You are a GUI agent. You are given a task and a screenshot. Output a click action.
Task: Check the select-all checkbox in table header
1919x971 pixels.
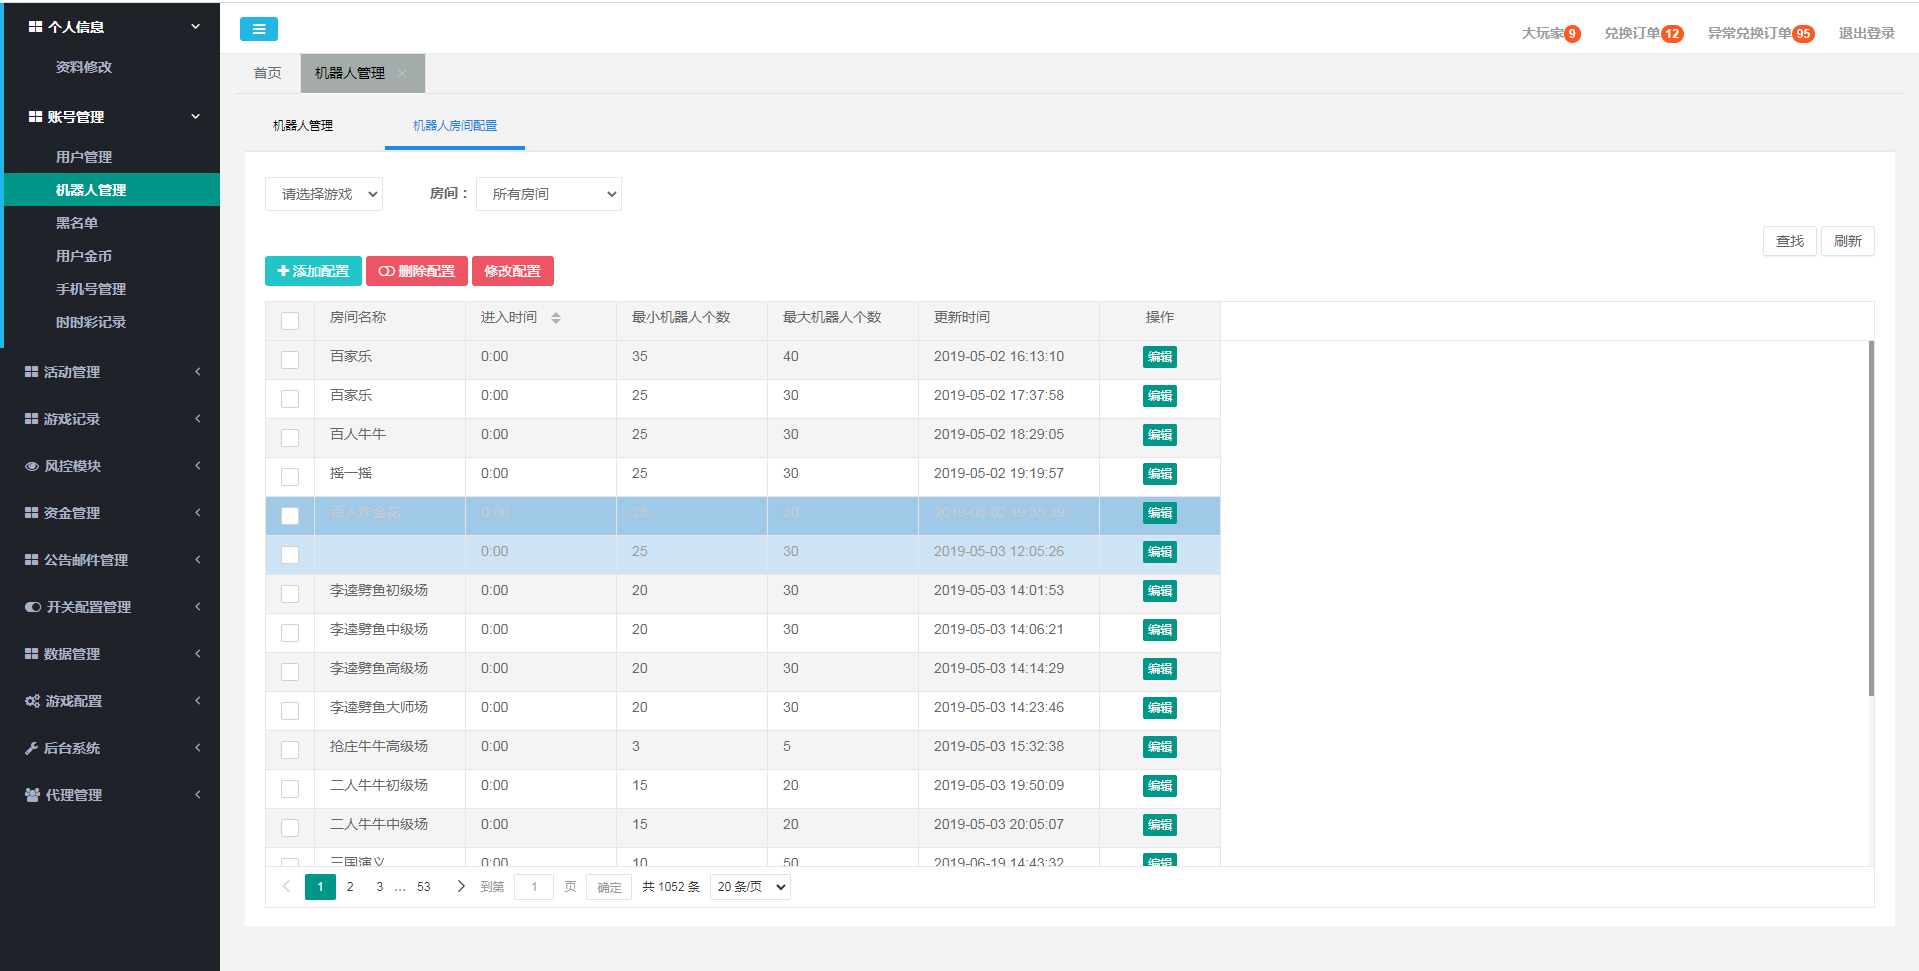(x=290, y=321)
